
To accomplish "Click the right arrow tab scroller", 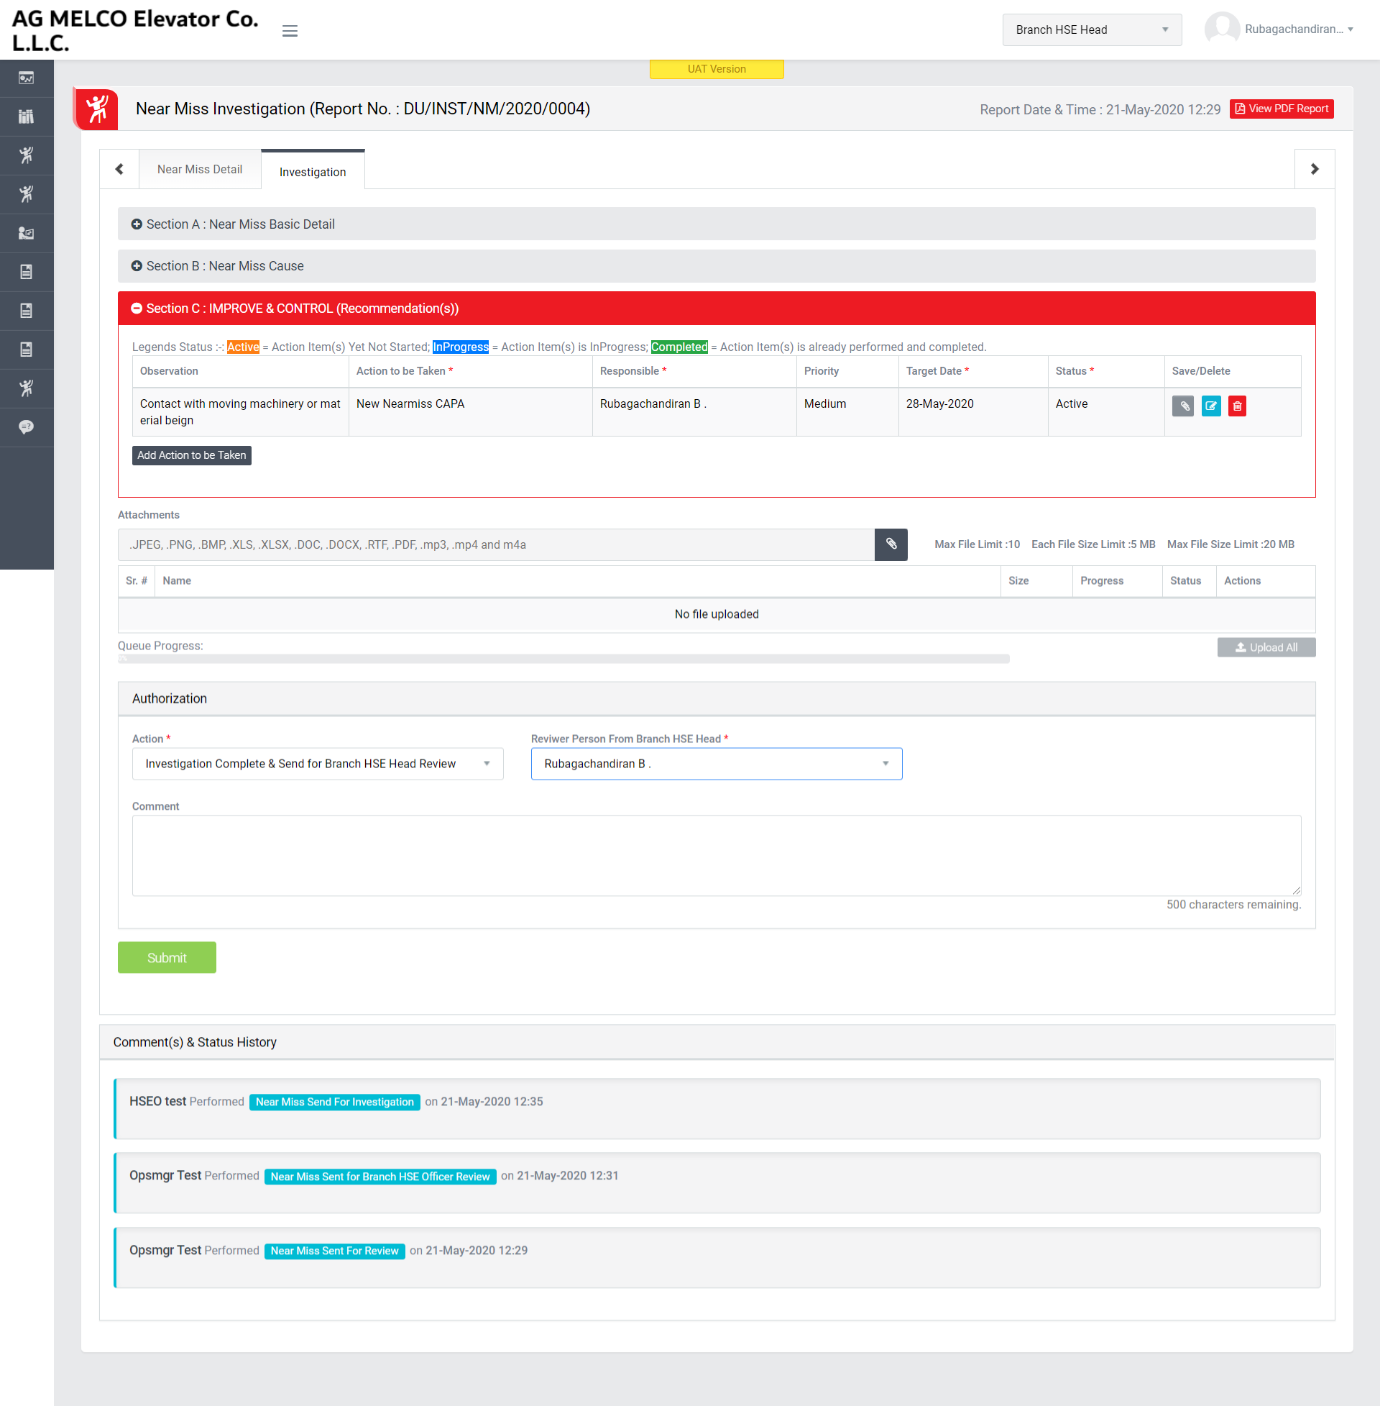I will coord(1314,169).
